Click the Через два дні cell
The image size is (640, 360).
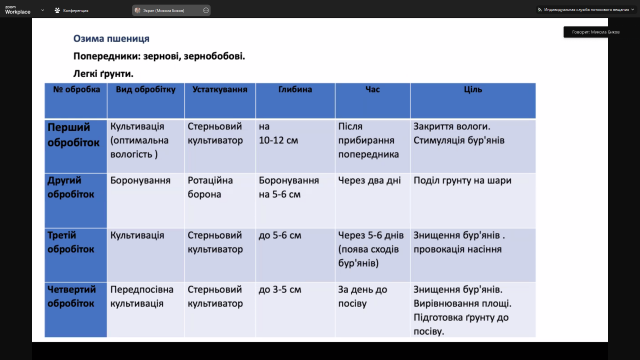pos(369,180)
